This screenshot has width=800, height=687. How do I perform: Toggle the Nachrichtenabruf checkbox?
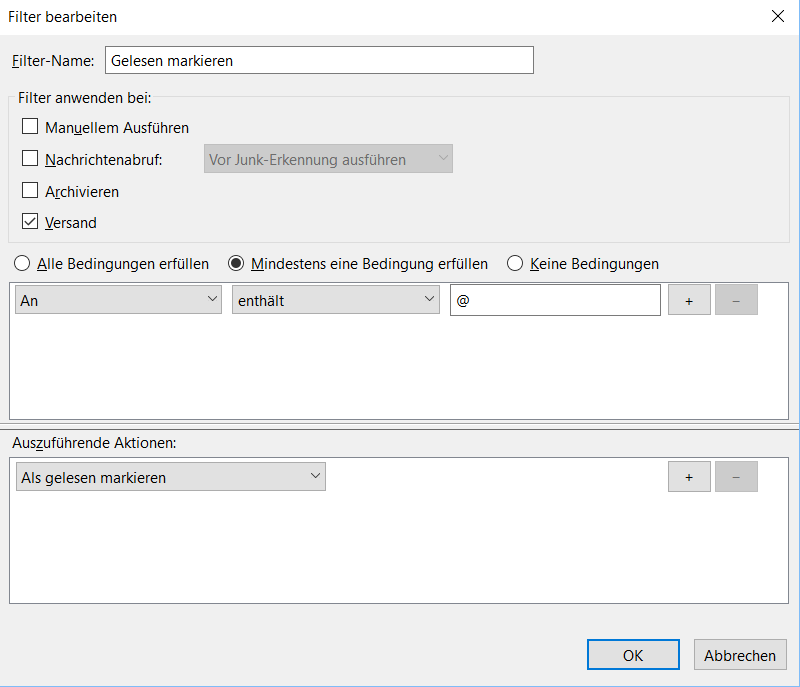pos(30,159)
